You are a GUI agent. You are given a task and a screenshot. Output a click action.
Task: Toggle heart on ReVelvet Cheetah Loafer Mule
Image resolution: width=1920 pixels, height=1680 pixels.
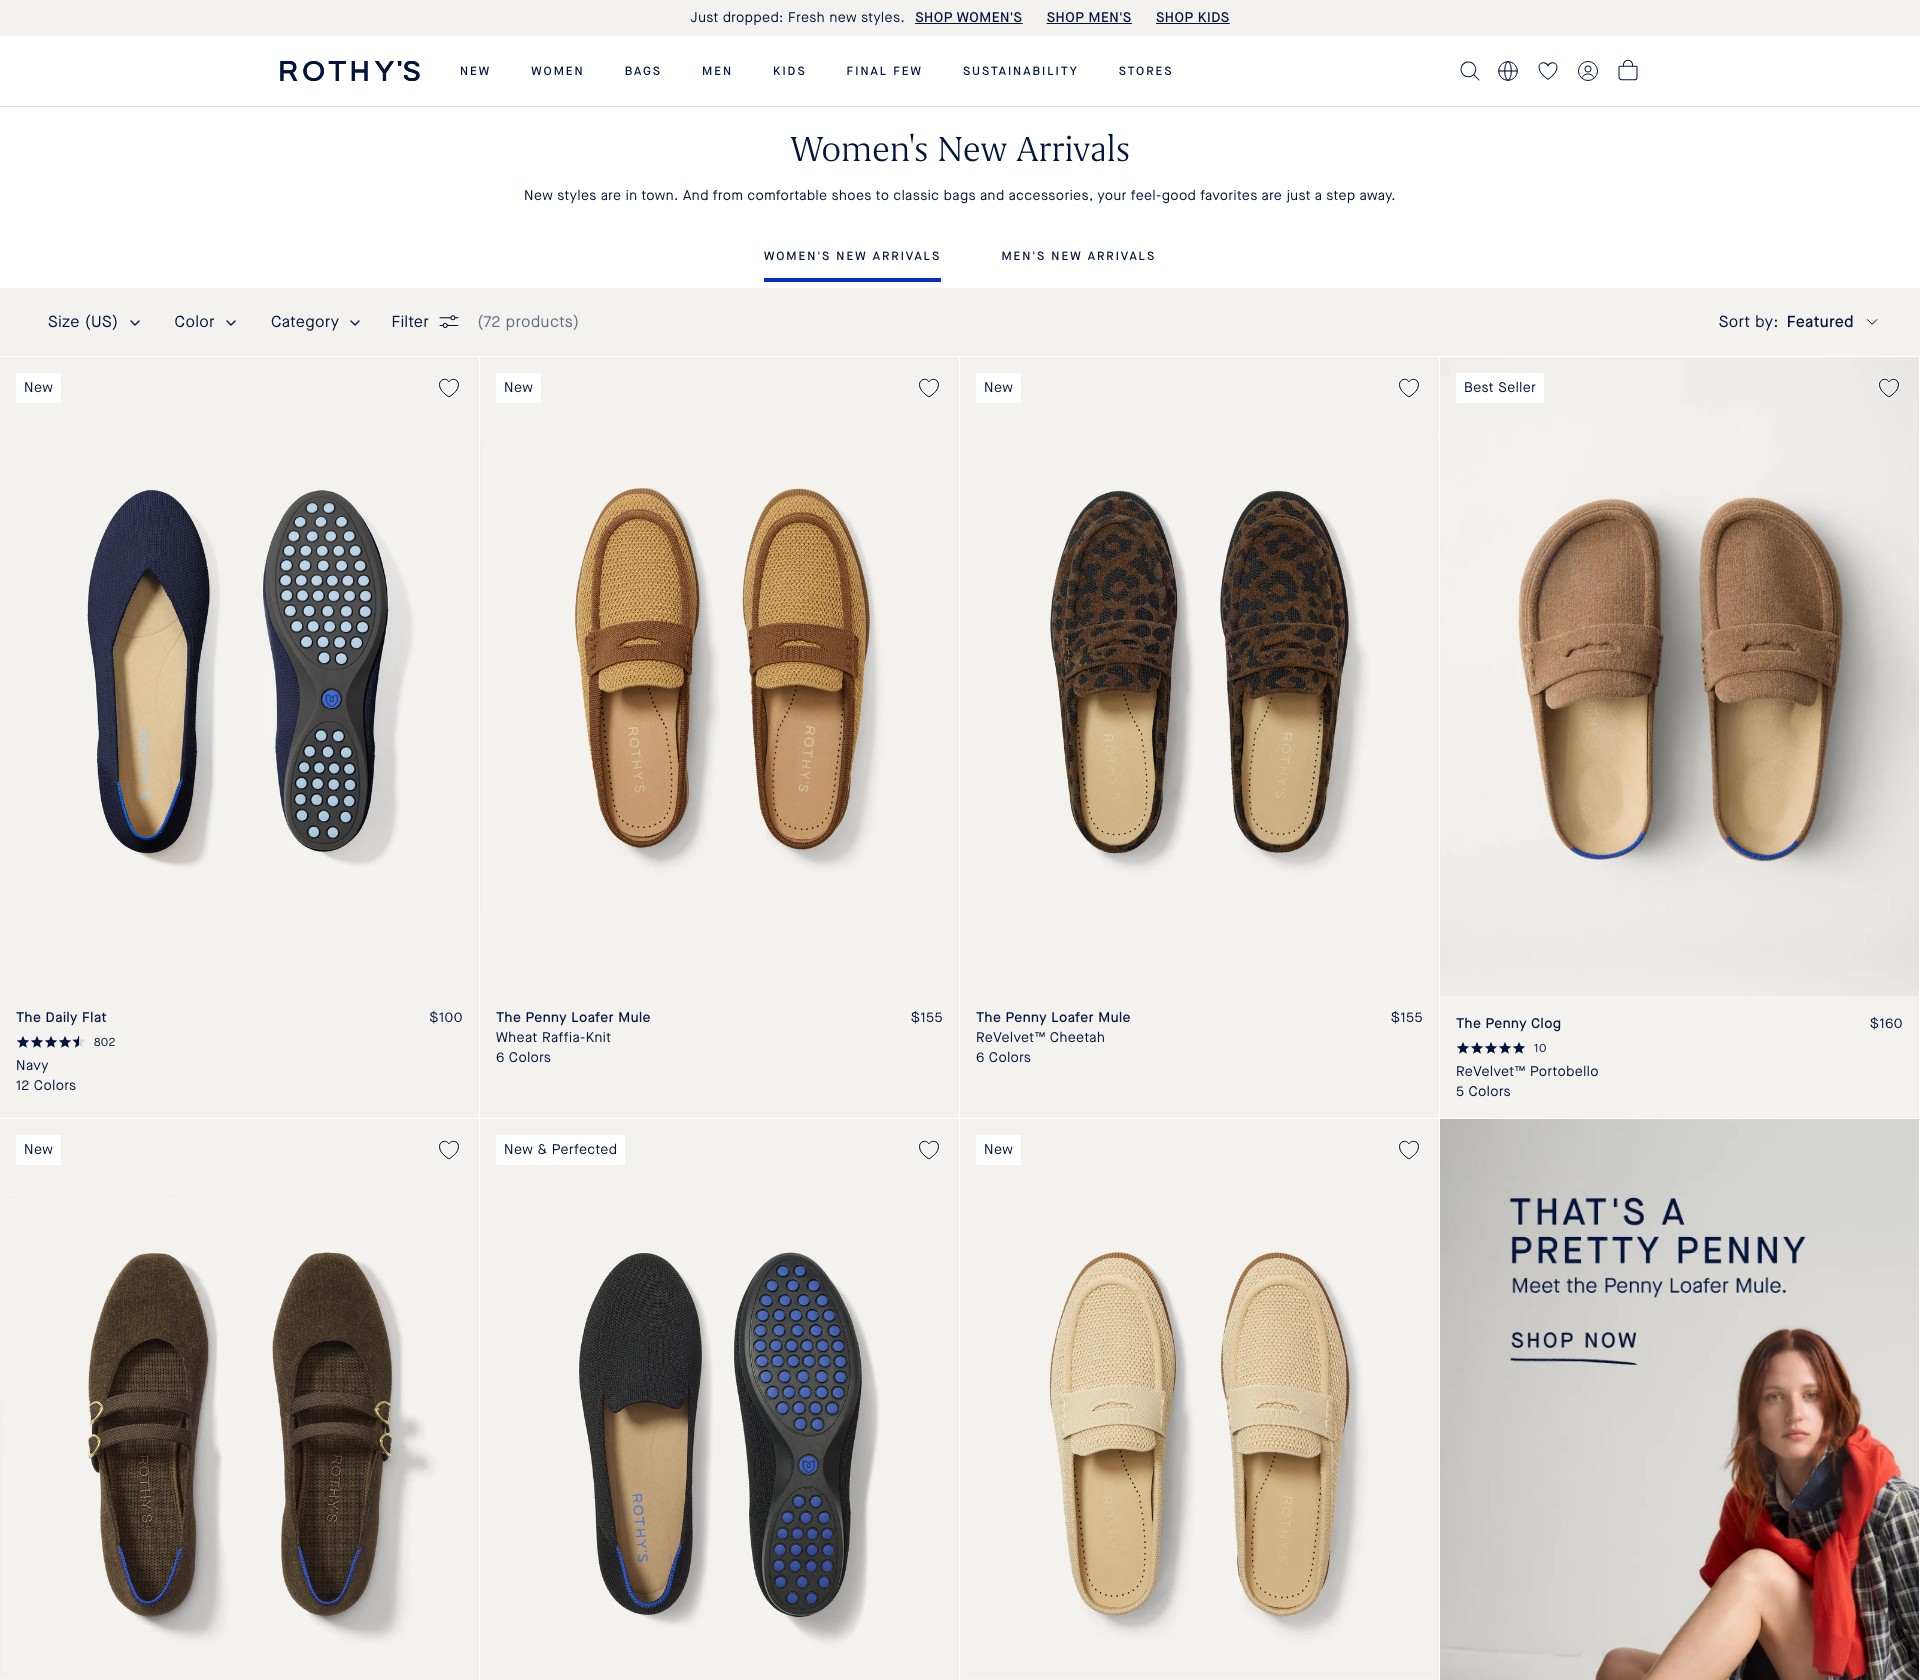1409,388
